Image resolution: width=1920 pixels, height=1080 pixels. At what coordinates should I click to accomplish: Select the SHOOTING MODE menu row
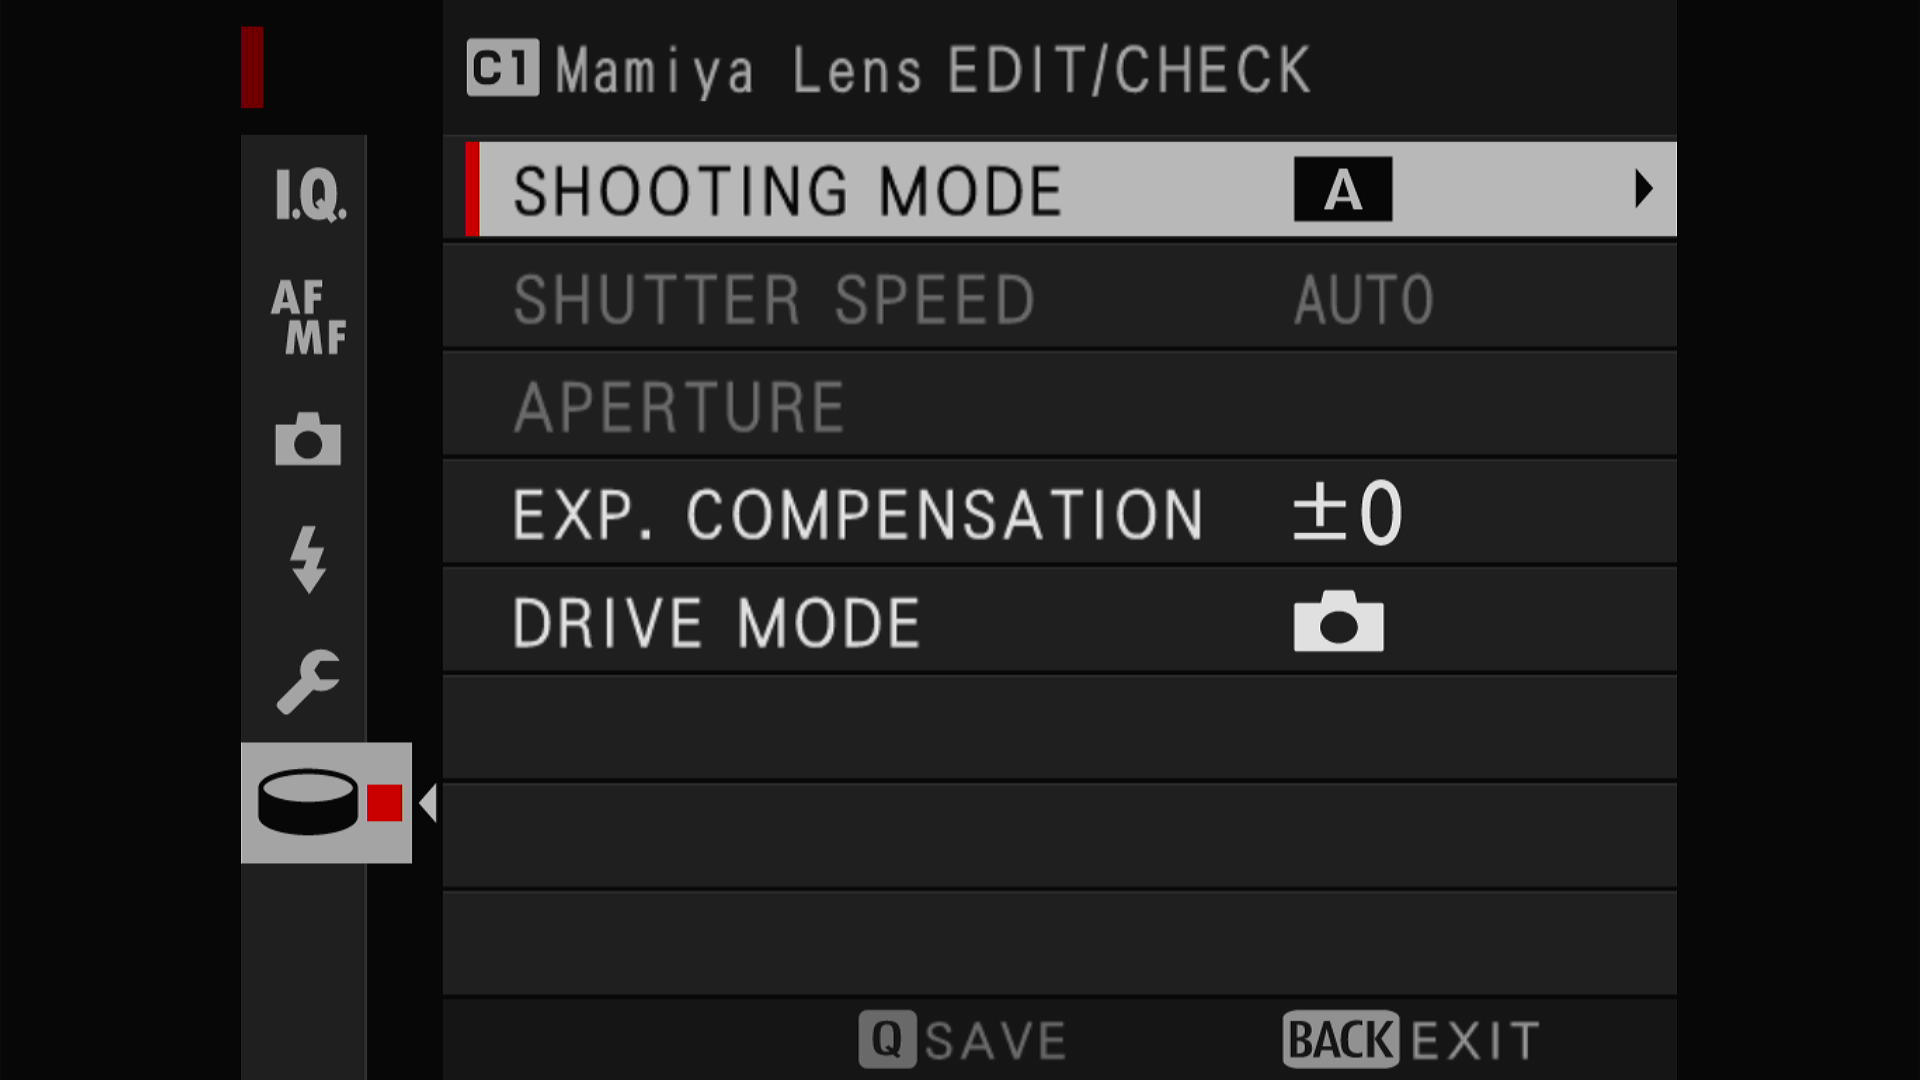tap(1071, 189)
